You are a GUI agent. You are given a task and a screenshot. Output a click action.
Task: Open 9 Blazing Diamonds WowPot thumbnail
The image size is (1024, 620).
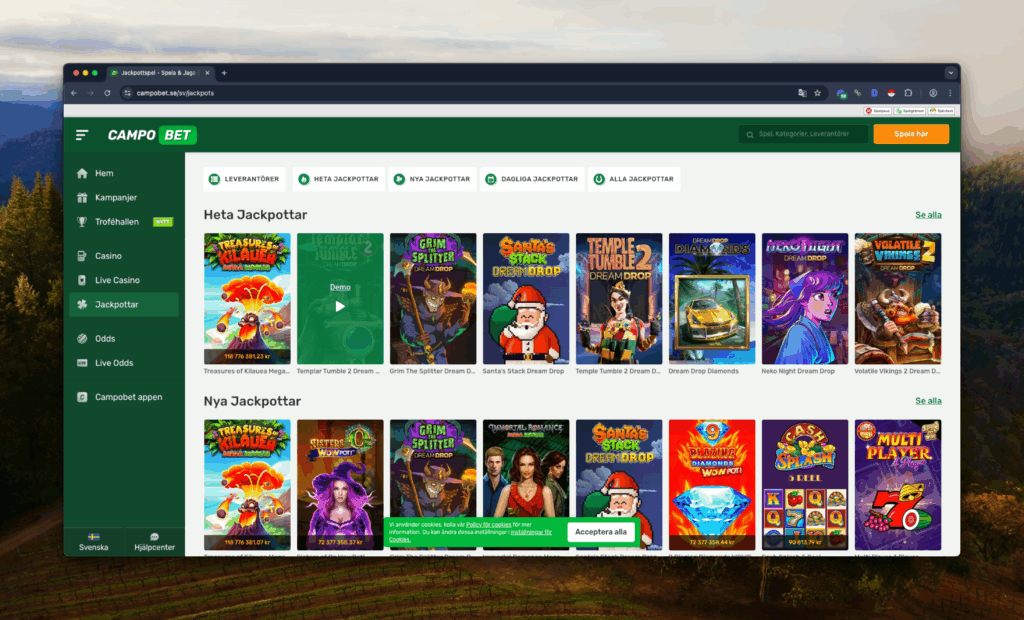[x=712, y=485]
